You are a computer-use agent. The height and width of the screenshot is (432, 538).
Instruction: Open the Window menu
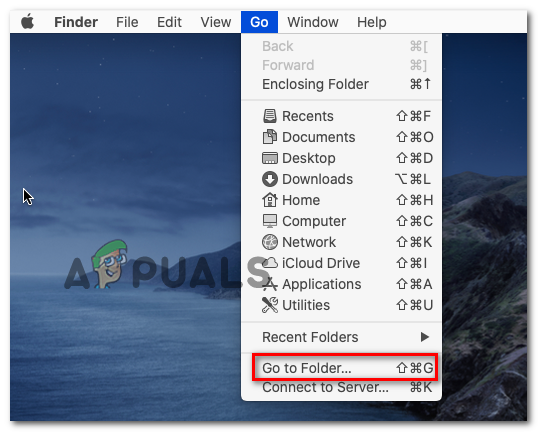[x=313, y=22]
